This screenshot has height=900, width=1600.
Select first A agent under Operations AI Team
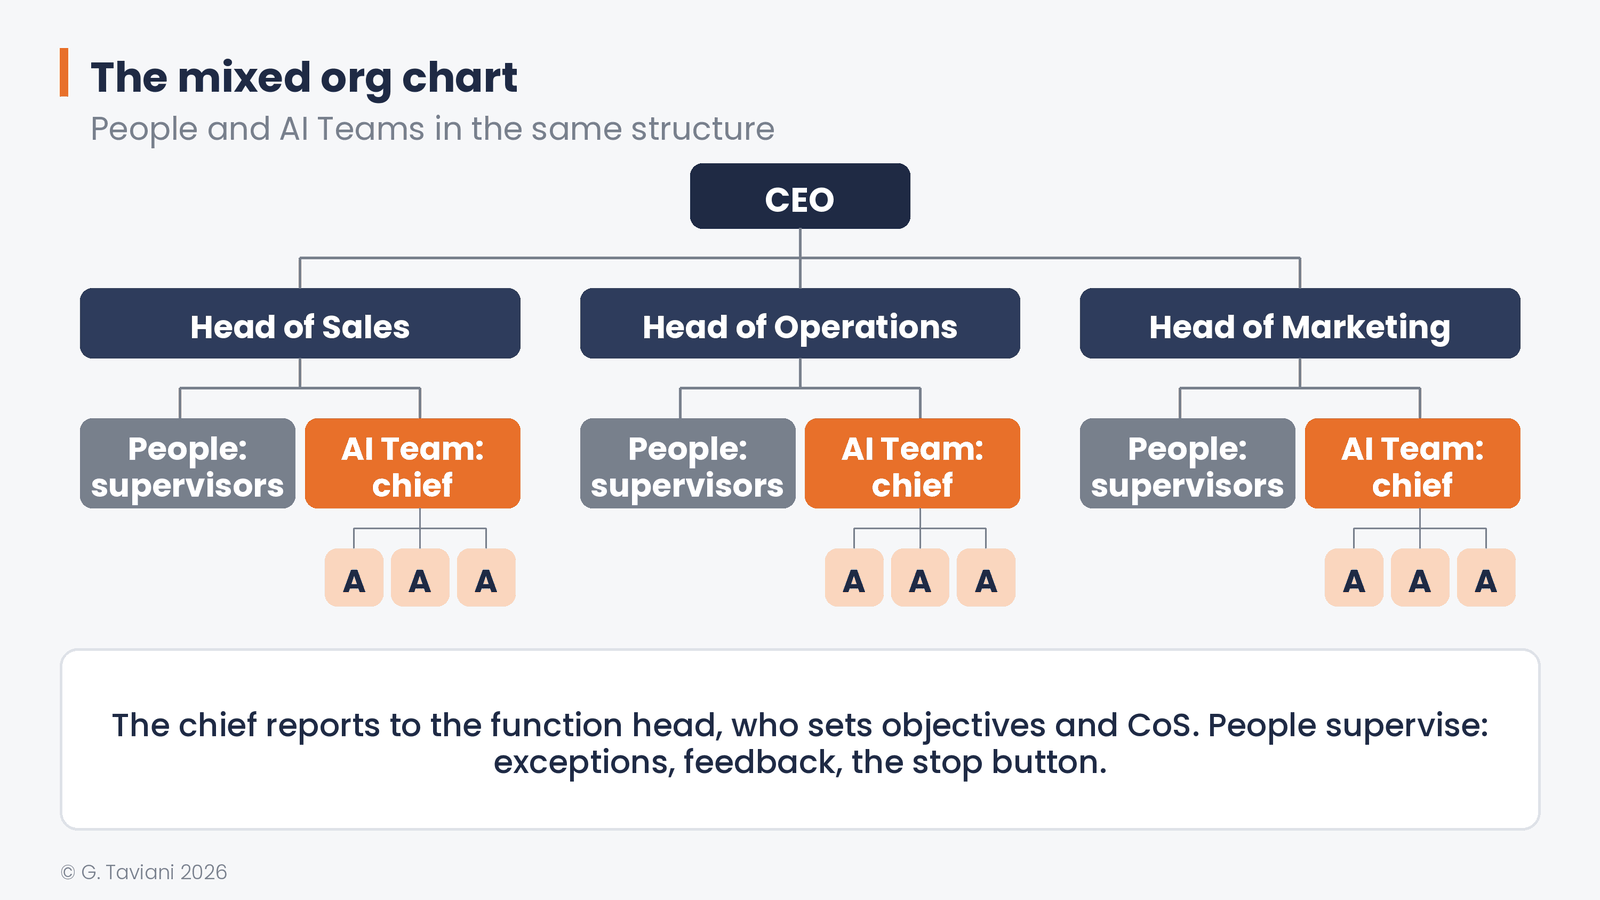854,578
